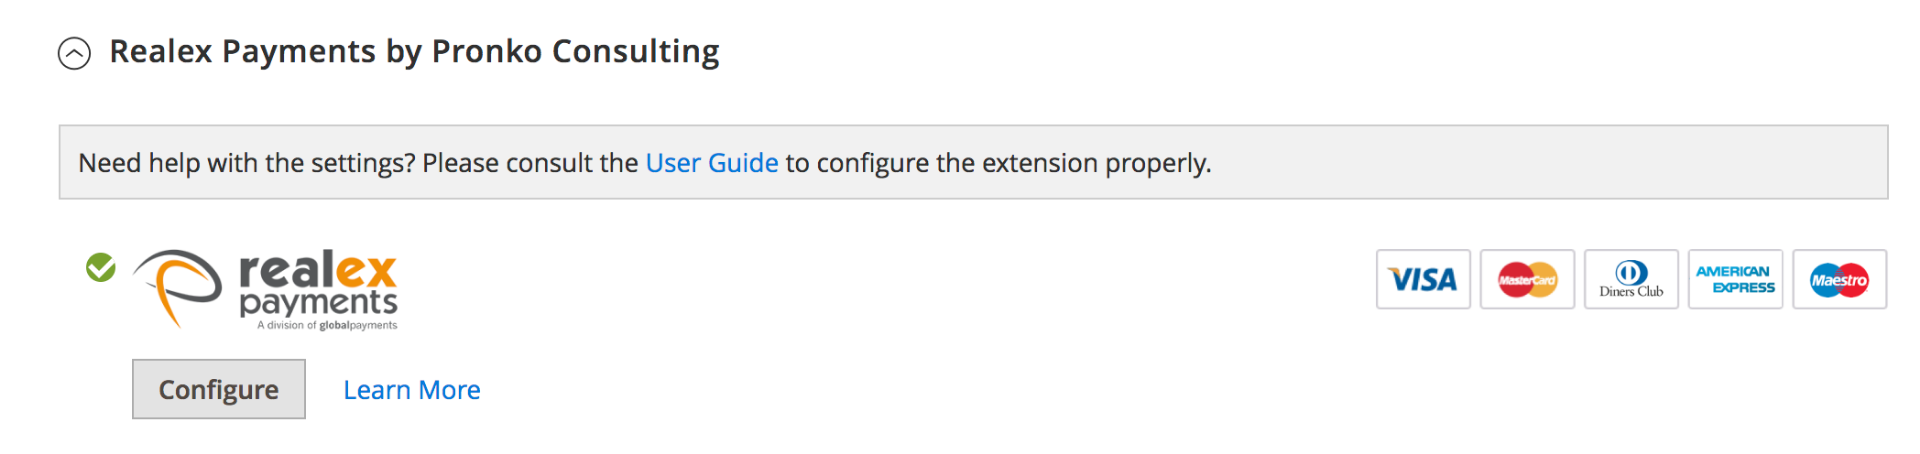The image size is (1920, 454).
Task: Select the MasterCard card icon
Action: (x=1527, y=279)
